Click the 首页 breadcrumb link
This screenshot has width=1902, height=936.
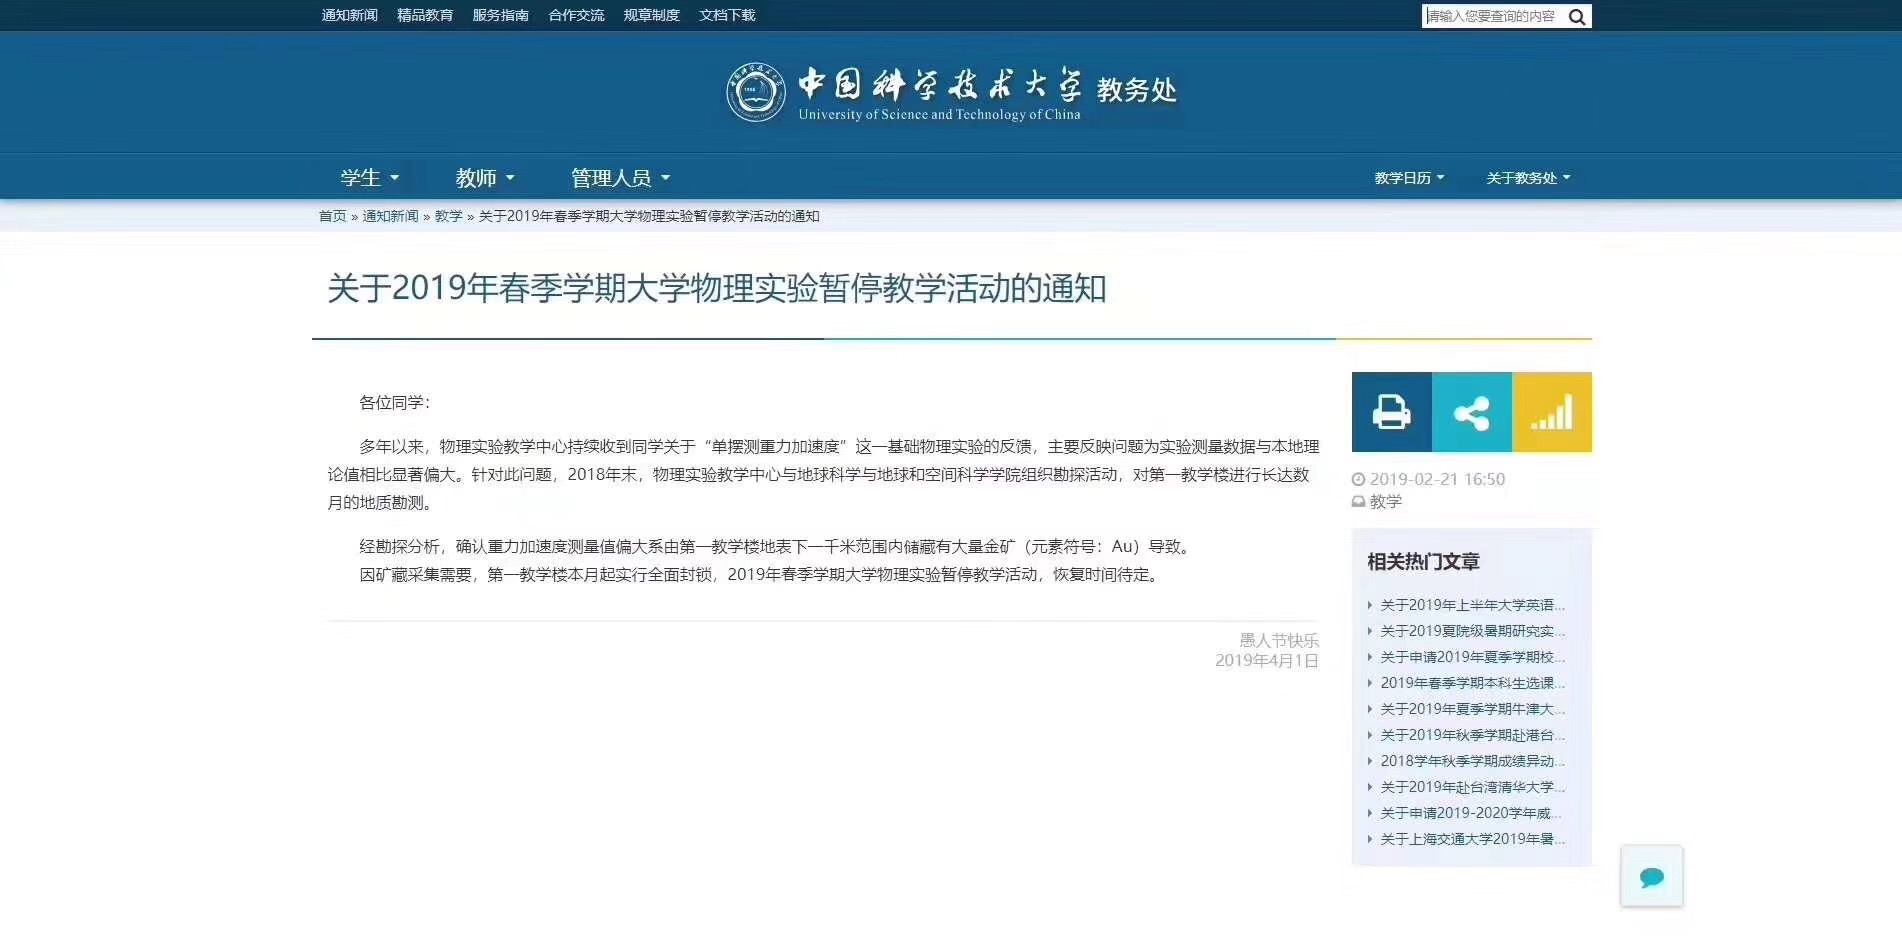[332, 216]
